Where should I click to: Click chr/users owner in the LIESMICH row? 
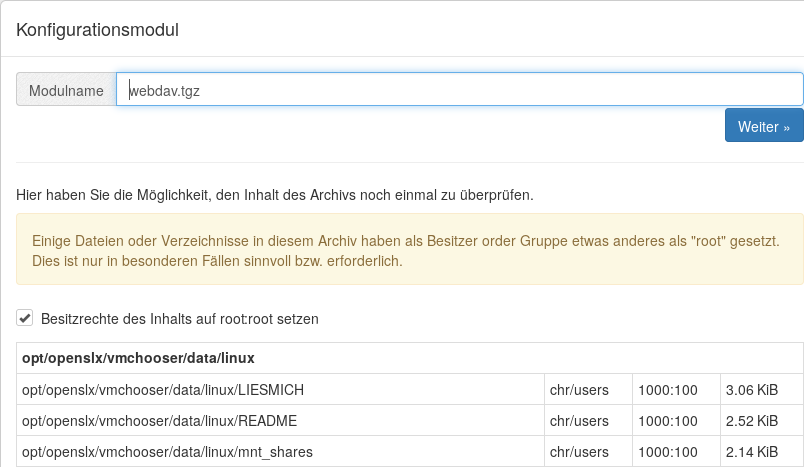pos(579,390)
